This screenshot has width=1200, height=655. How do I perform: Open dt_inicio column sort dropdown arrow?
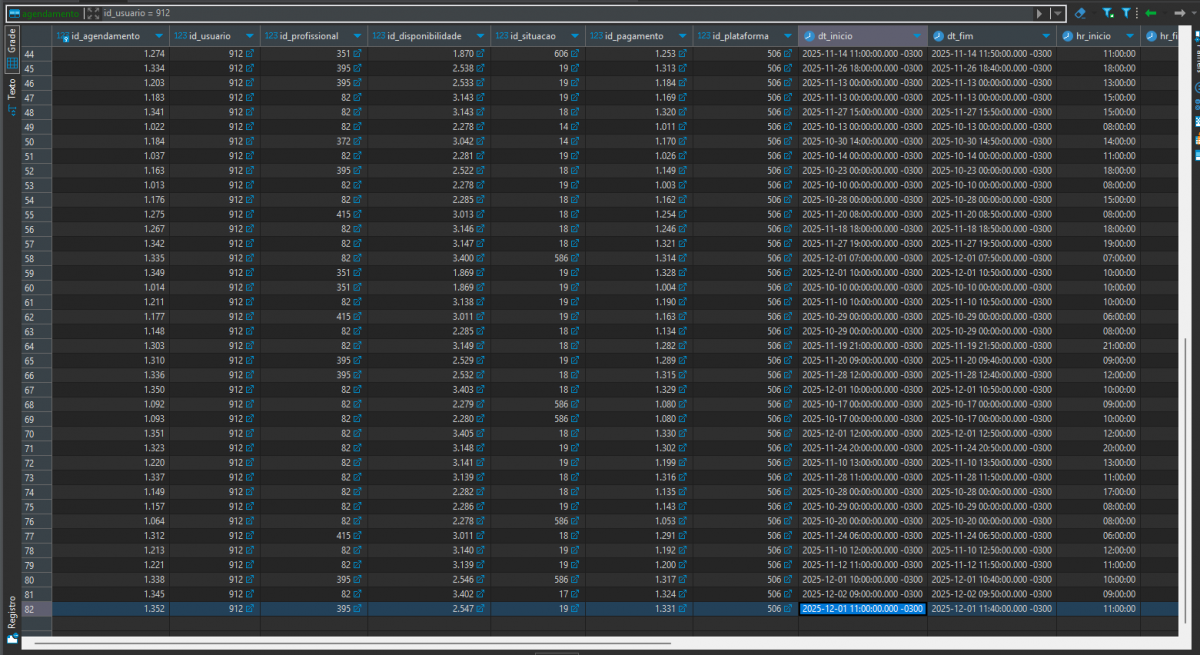pyautogui.click(x=917, y=36)
